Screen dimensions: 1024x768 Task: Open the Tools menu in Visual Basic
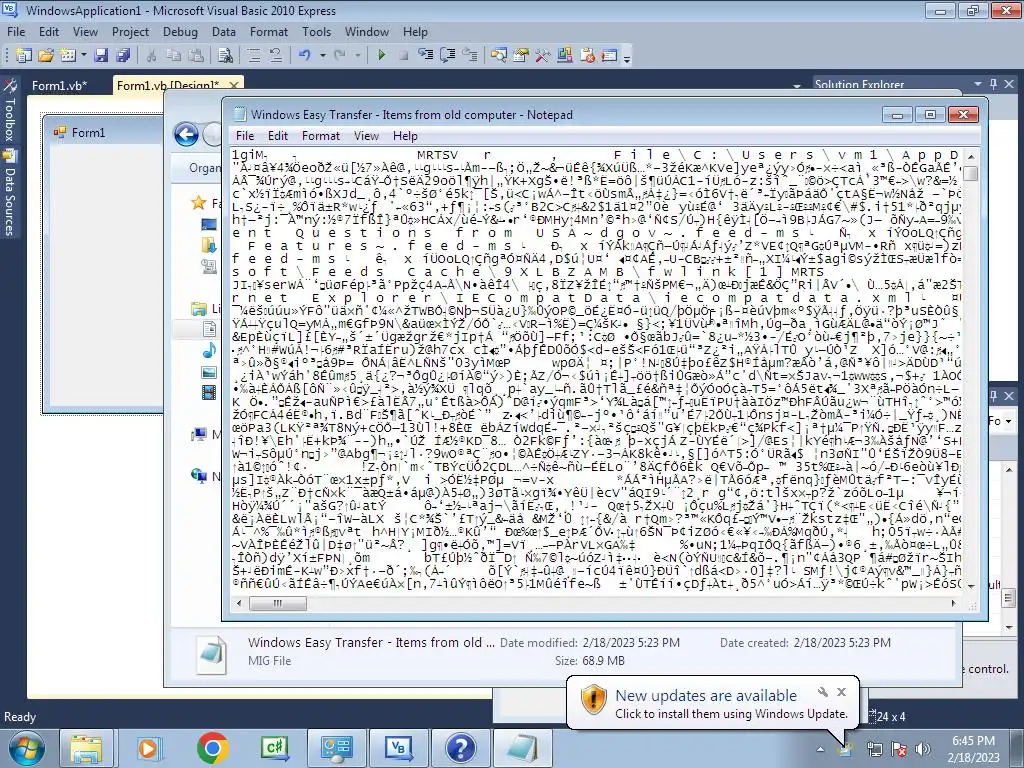tap(316, 32)
